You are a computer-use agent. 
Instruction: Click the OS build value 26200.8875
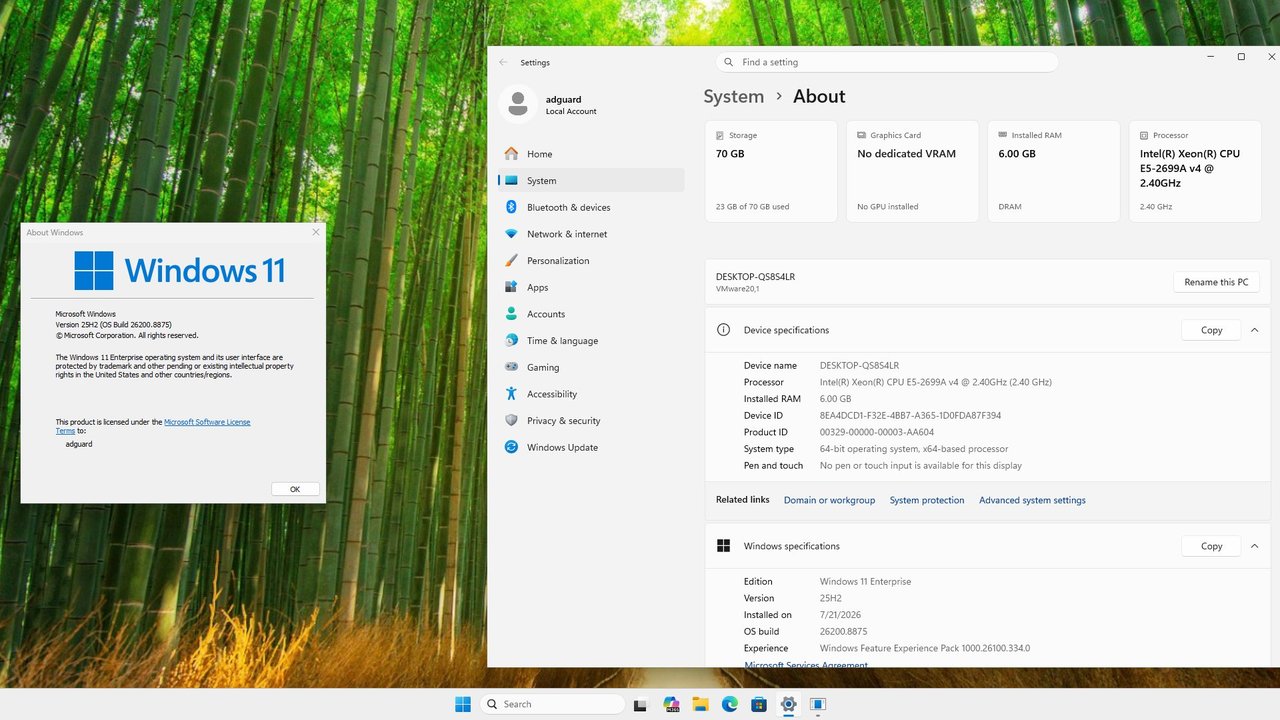(843, 631)
